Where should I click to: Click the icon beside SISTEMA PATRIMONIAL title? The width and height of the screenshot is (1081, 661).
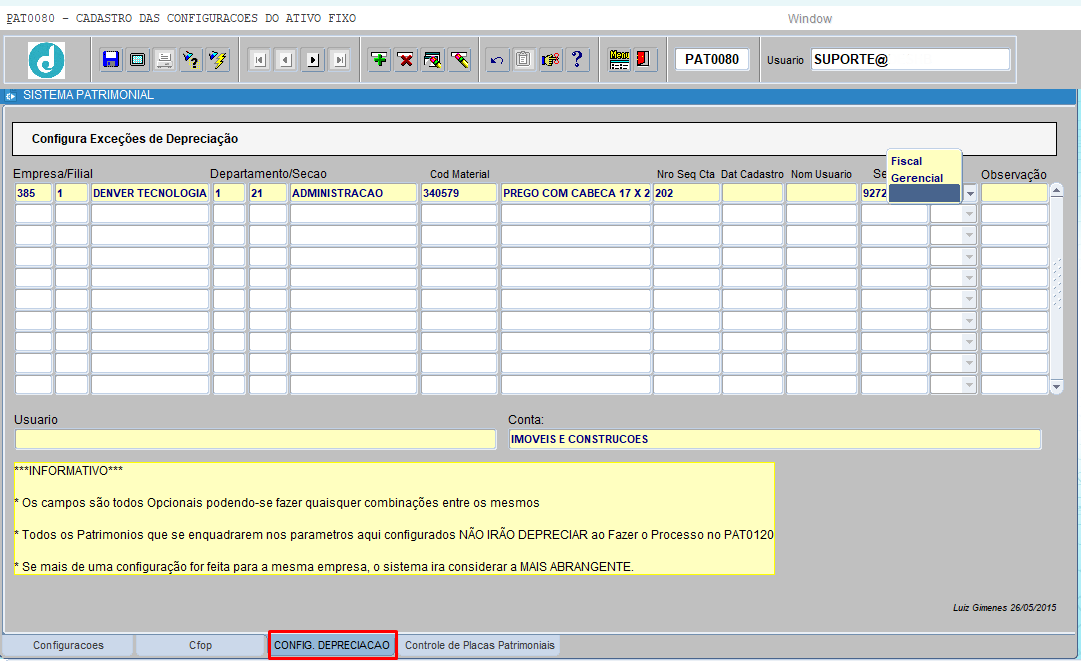[x=10, y=96]
